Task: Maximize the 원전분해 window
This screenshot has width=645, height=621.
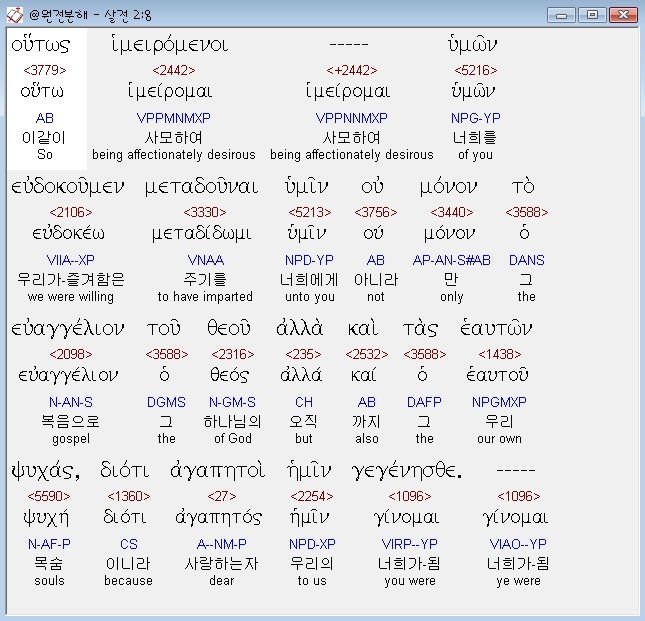Action: click(592, 15)
